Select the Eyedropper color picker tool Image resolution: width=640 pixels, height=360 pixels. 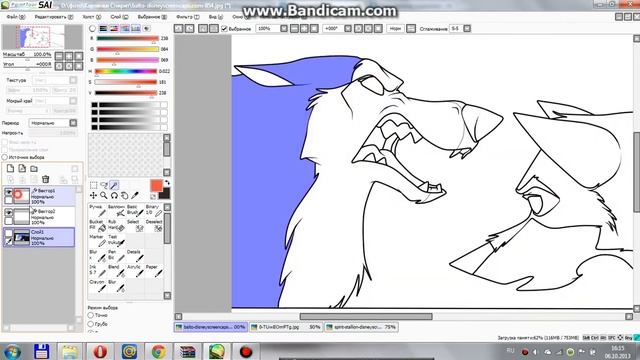(x=135, y=196)
